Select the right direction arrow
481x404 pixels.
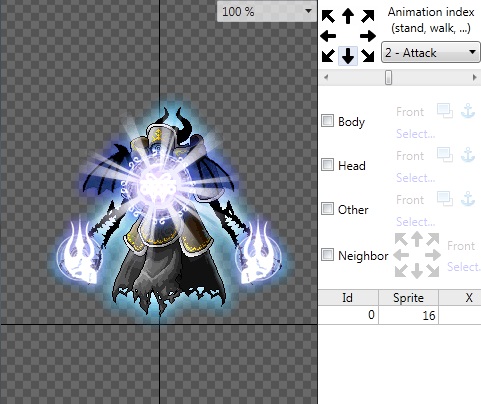[x=368, y=36]
